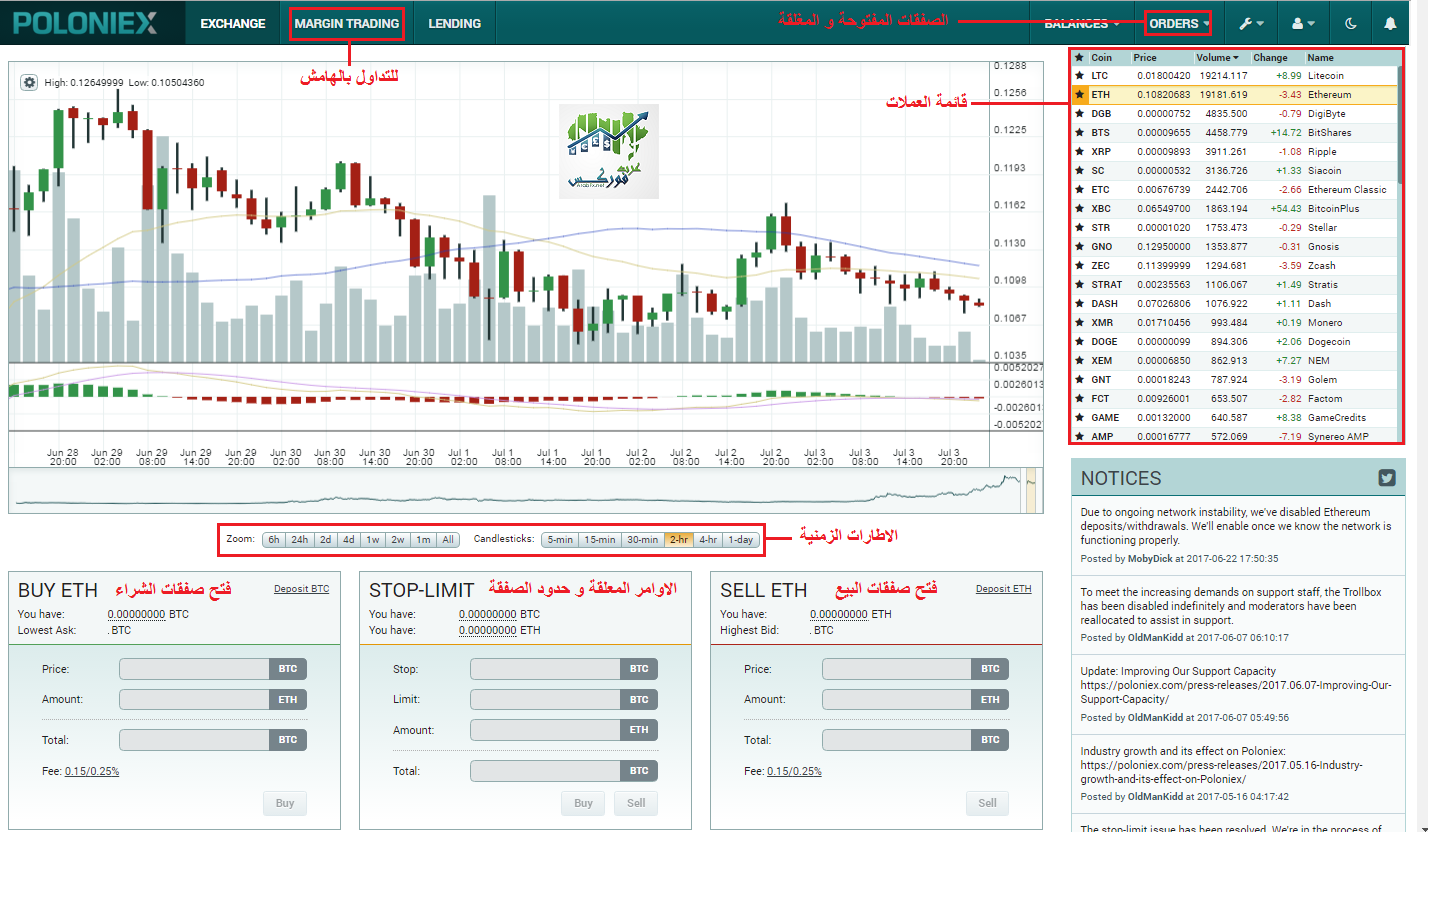This screenshot has height=900, width=1440.
Task: Open the user account menu
Action: [x=1303, y=23]
